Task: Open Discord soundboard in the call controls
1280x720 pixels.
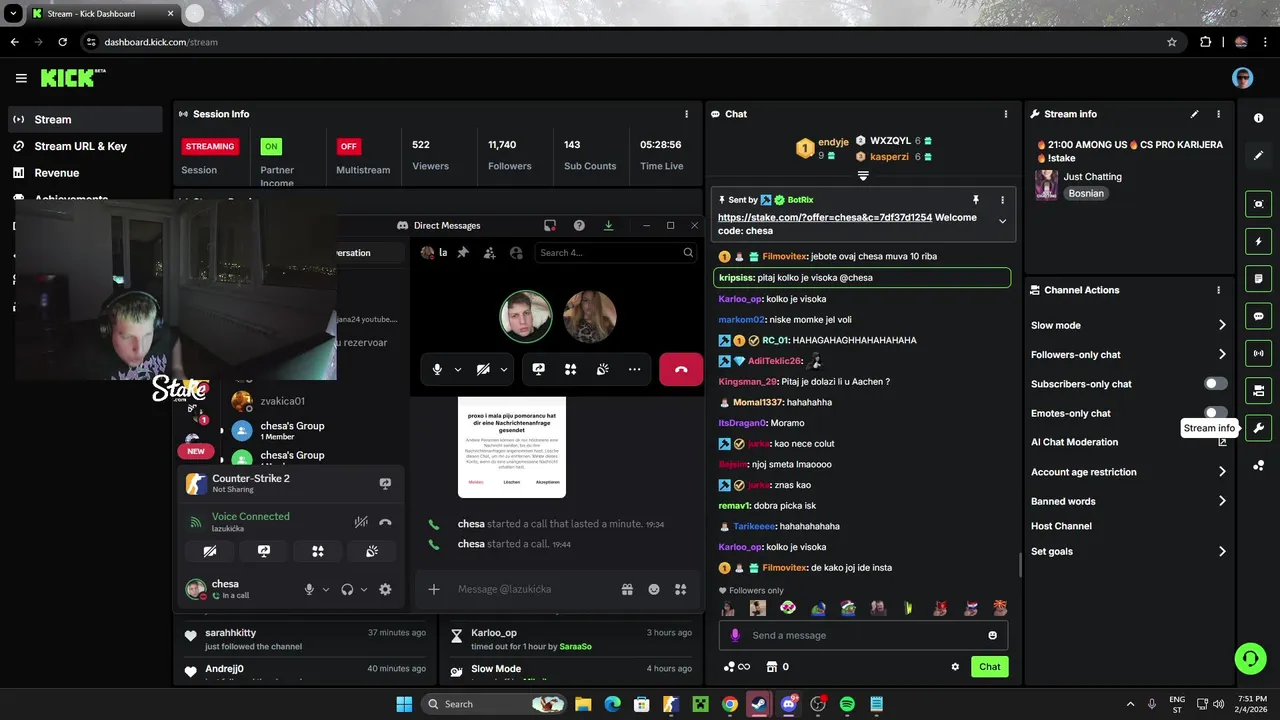Action: click(602, 369)
